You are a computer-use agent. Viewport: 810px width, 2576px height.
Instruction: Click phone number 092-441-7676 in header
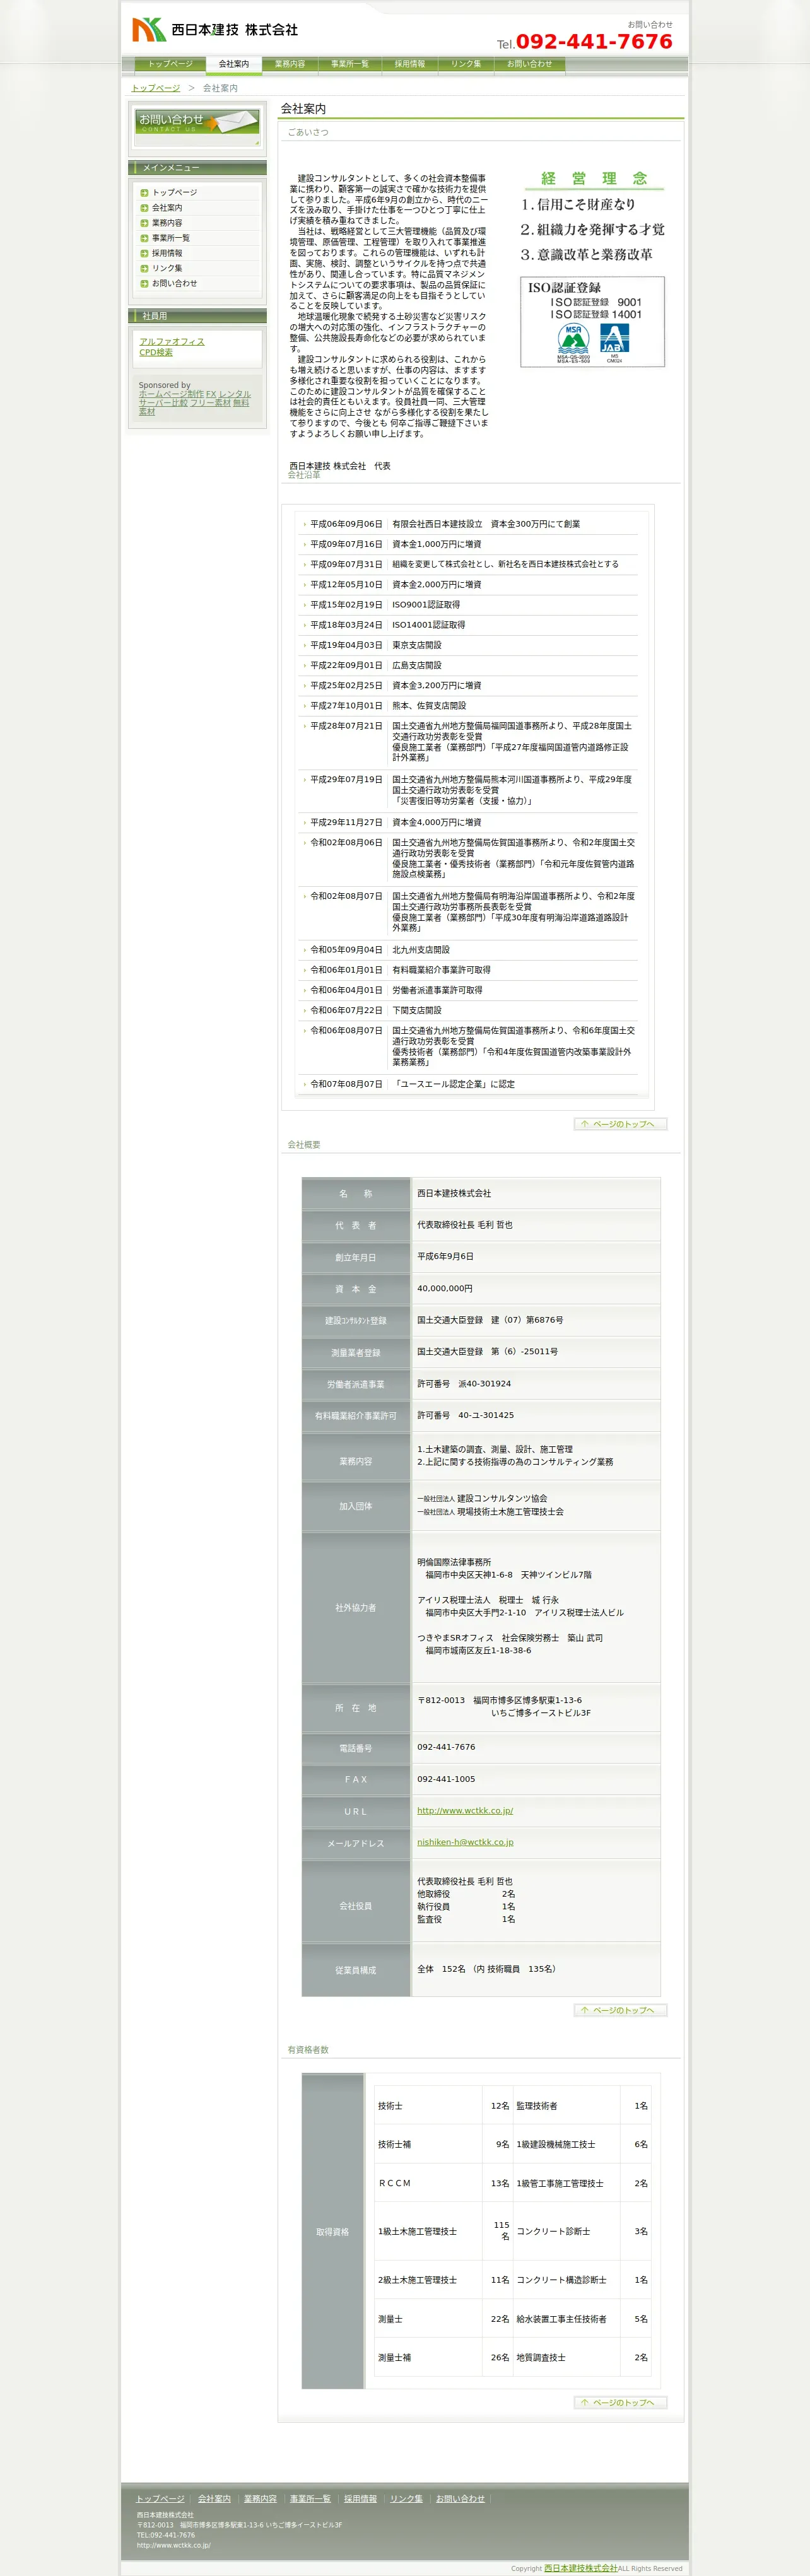click(x=594, y=41)
